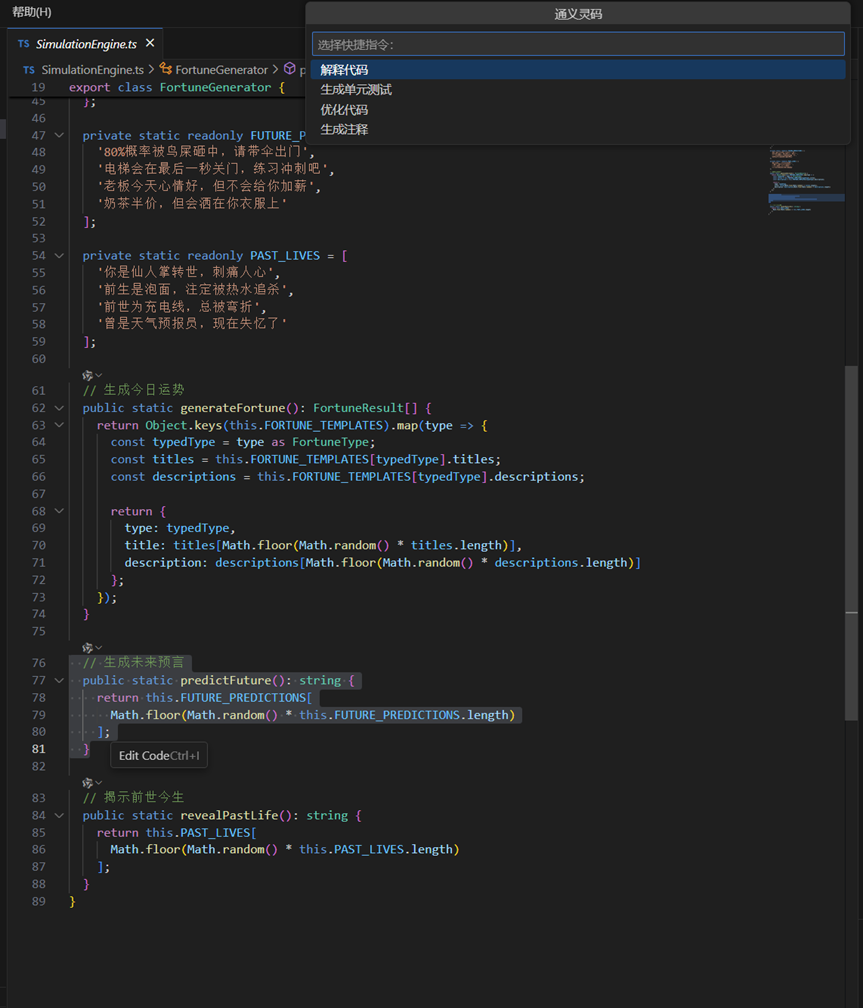863x1008 pixels.
Task: Collapse fold at line 47
Action: (x=59, y=136)
